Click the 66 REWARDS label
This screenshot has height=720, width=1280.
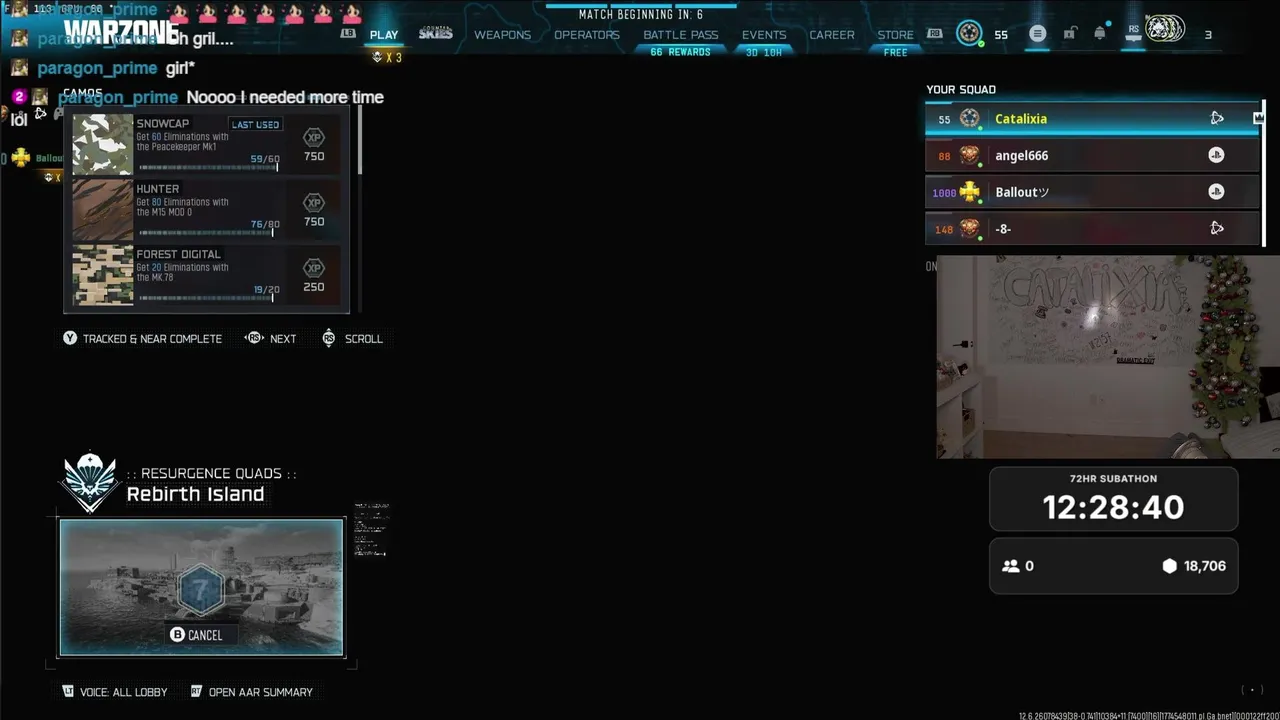680,52
